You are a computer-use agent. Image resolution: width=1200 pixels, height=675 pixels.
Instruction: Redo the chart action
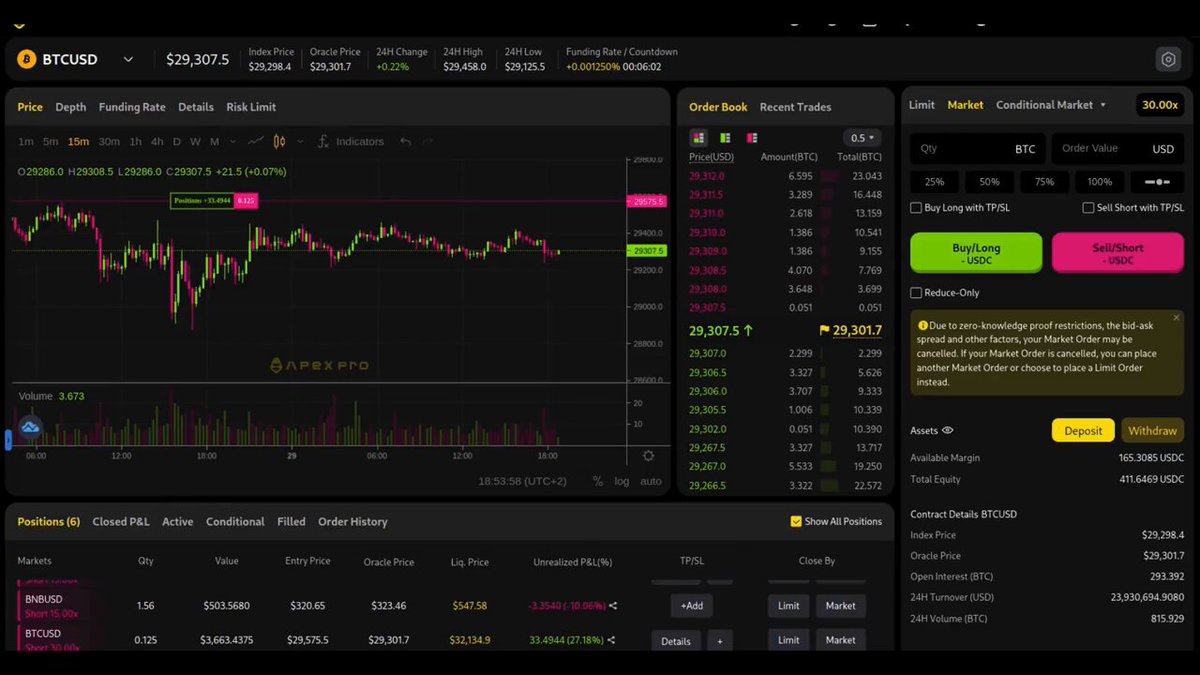(x=428, y=141)
